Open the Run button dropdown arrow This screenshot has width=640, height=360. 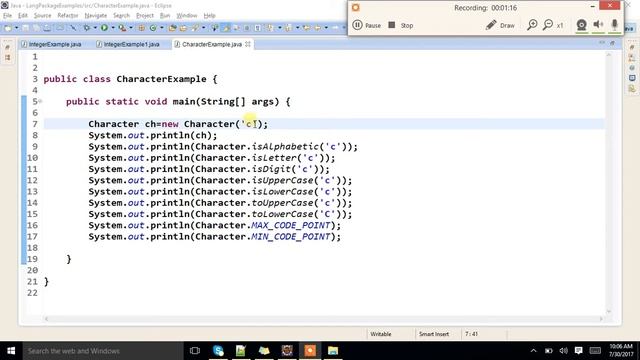pyautogui.click(x=113, y=28)
